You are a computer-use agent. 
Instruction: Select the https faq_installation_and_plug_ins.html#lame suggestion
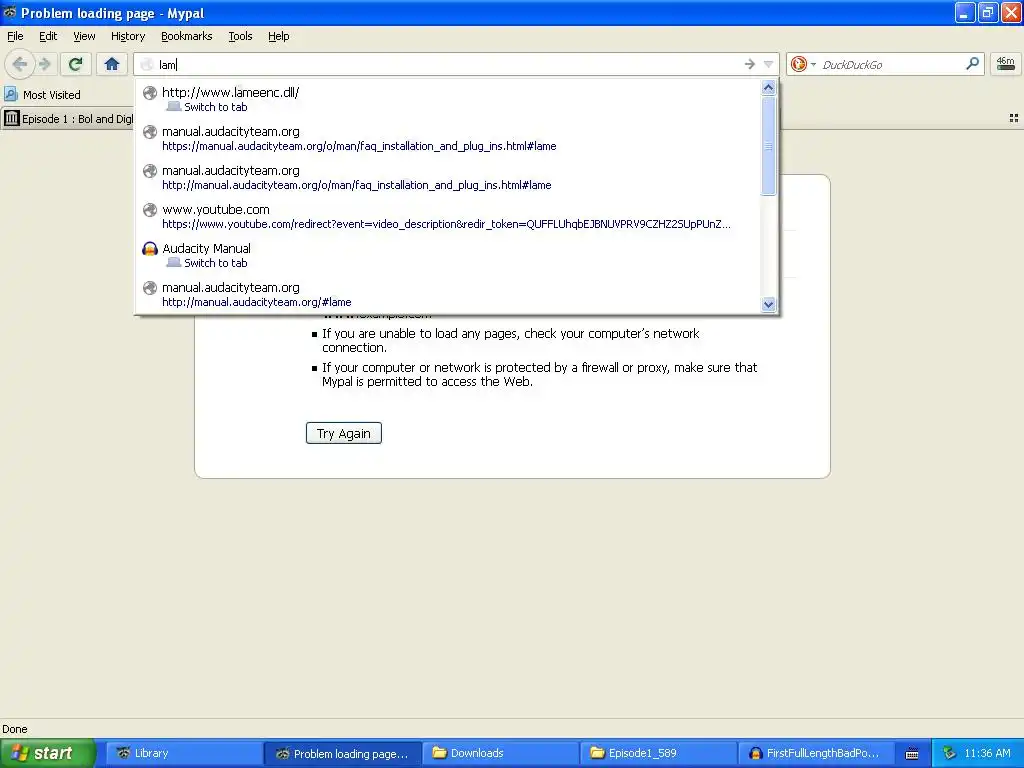coord(448,138)
